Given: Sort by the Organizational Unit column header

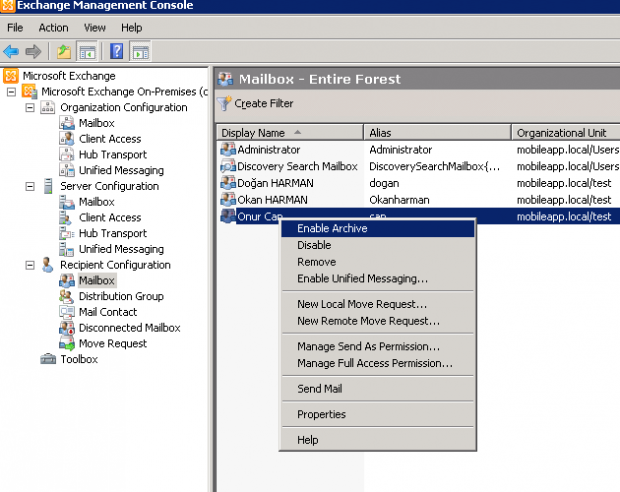Looking at the screenshot, I should tap(566, 133).
